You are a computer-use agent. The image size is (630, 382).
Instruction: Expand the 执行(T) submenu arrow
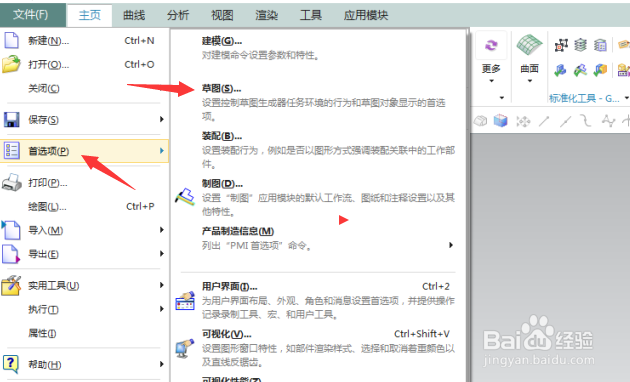pos(162,309)
